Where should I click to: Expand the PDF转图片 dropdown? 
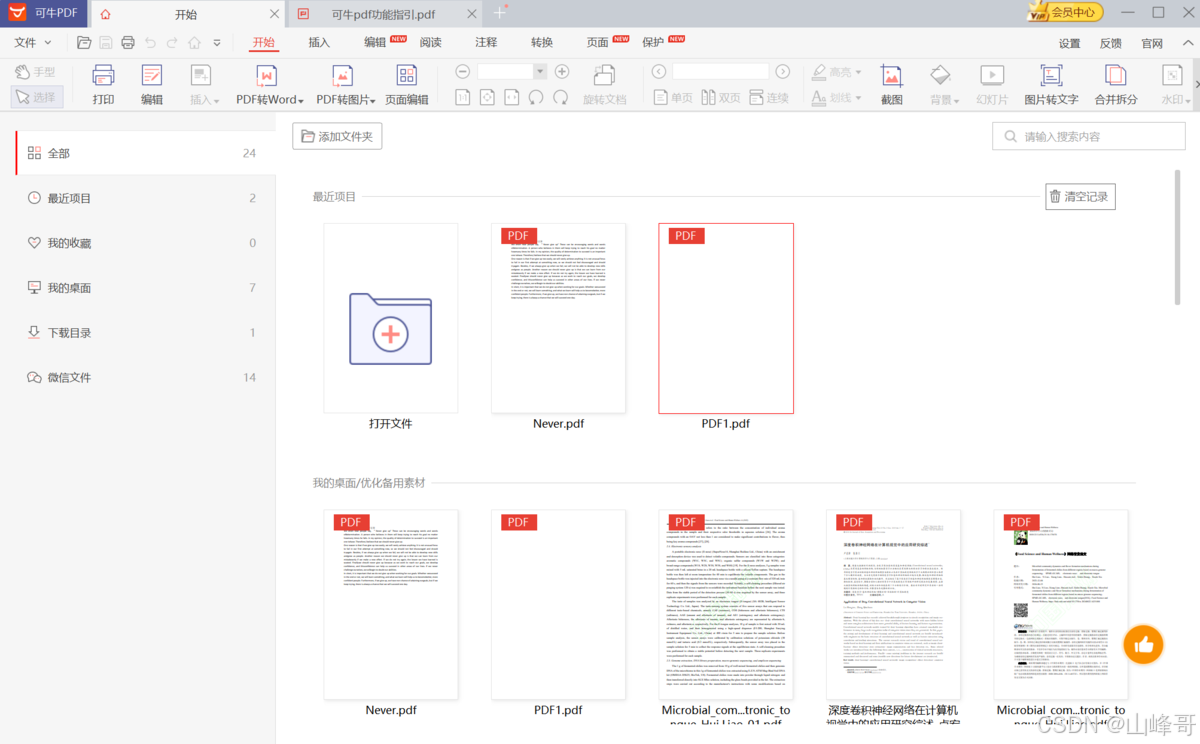(371, 100)
